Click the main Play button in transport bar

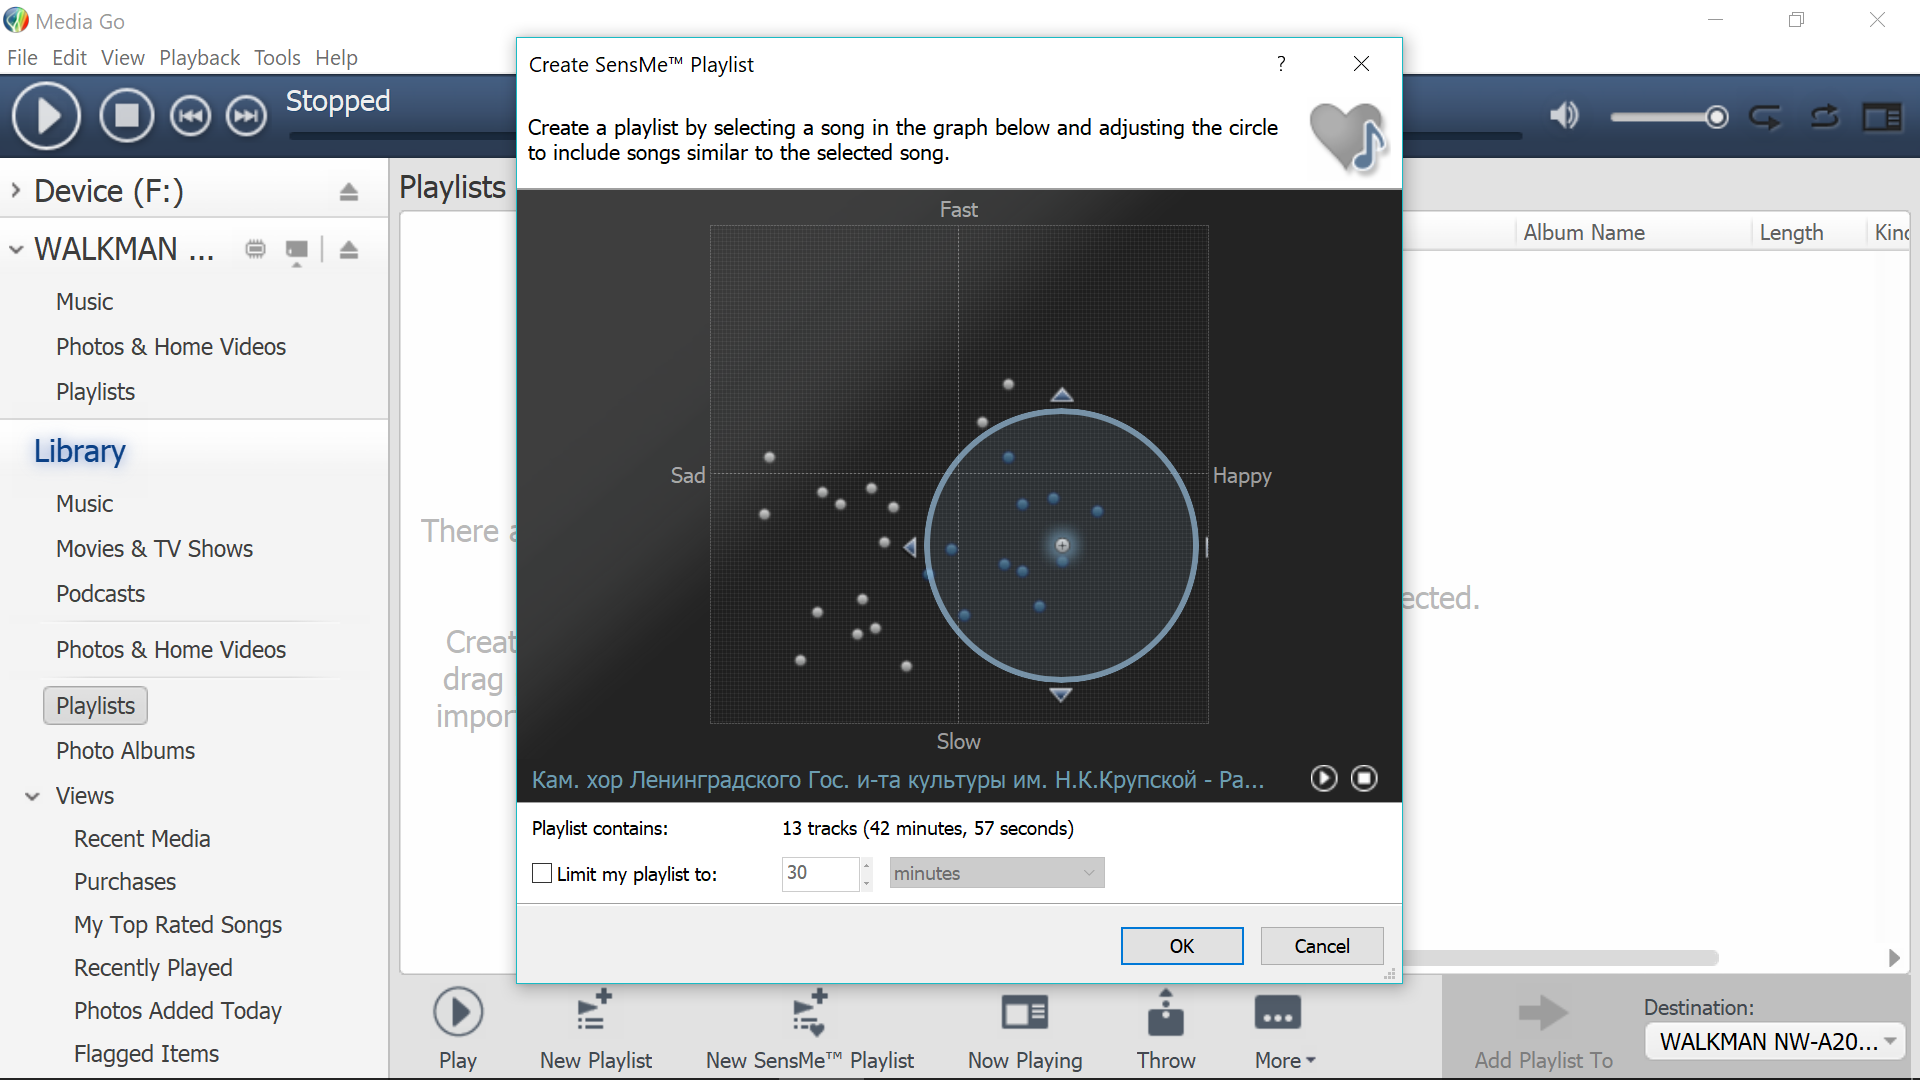(46, 116)
